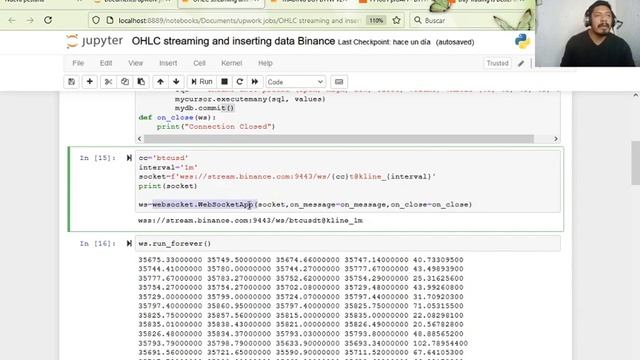Open the Insert menu

pos(168,63)
